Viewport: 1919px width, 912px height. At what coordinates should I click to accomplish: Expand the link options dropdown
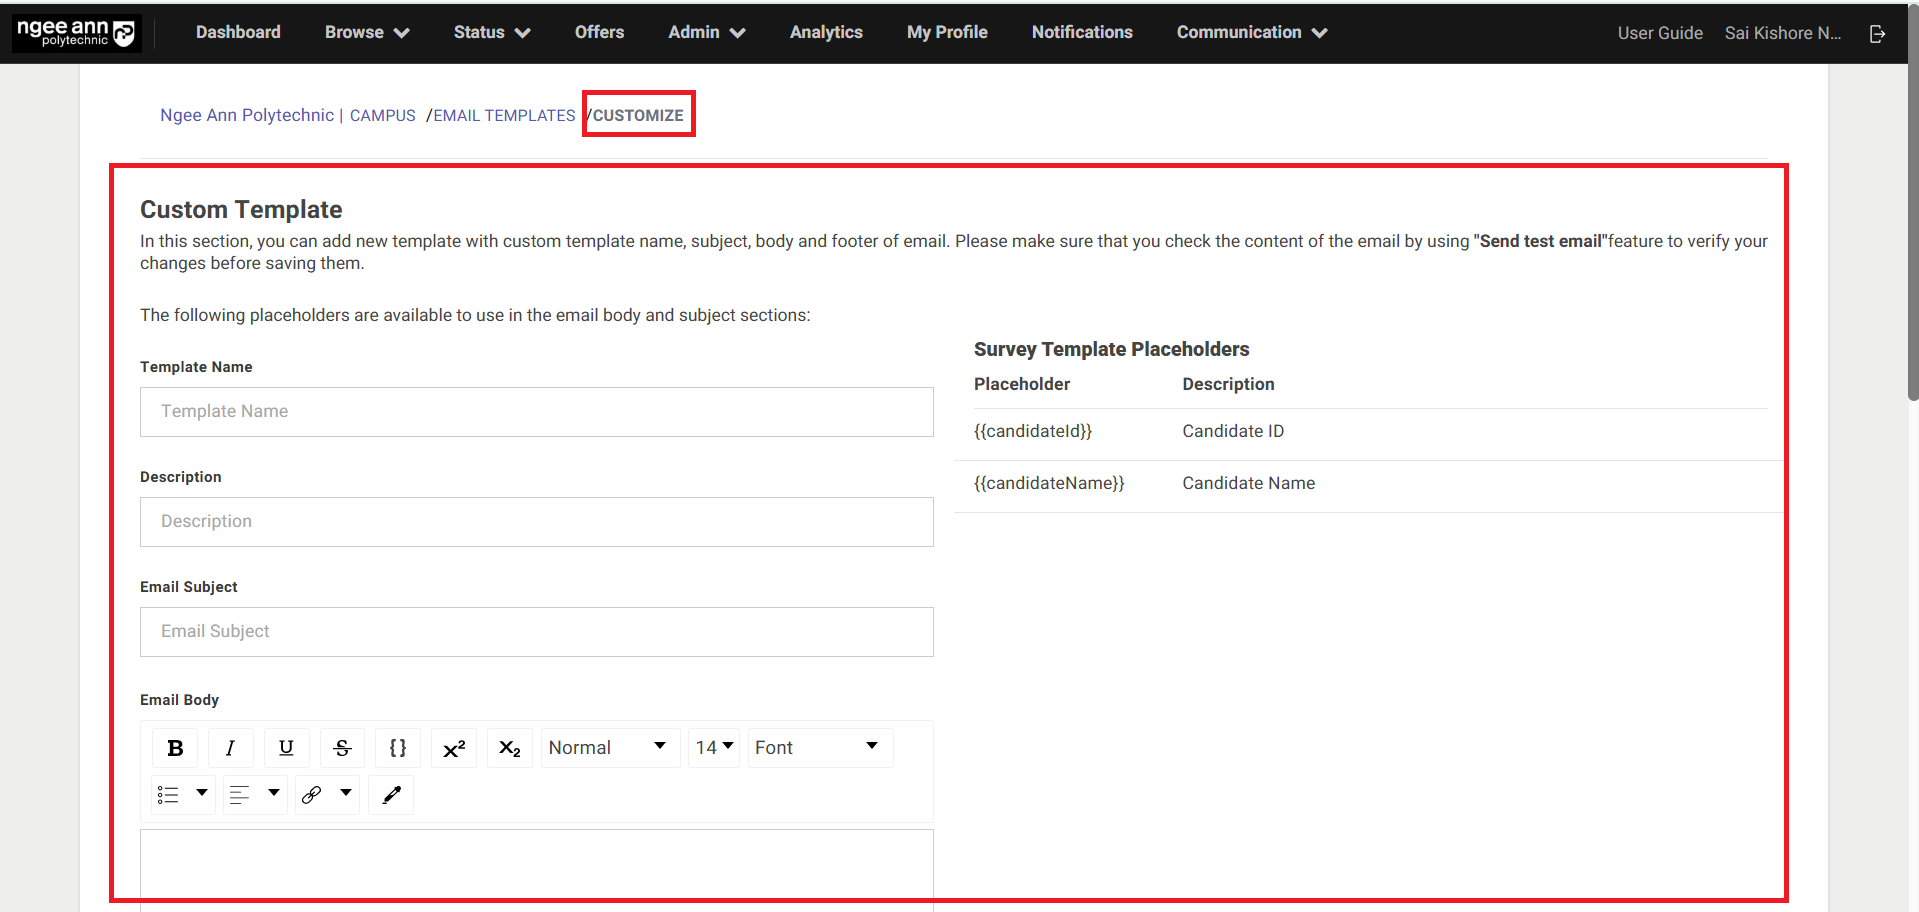tap(327, 794)
